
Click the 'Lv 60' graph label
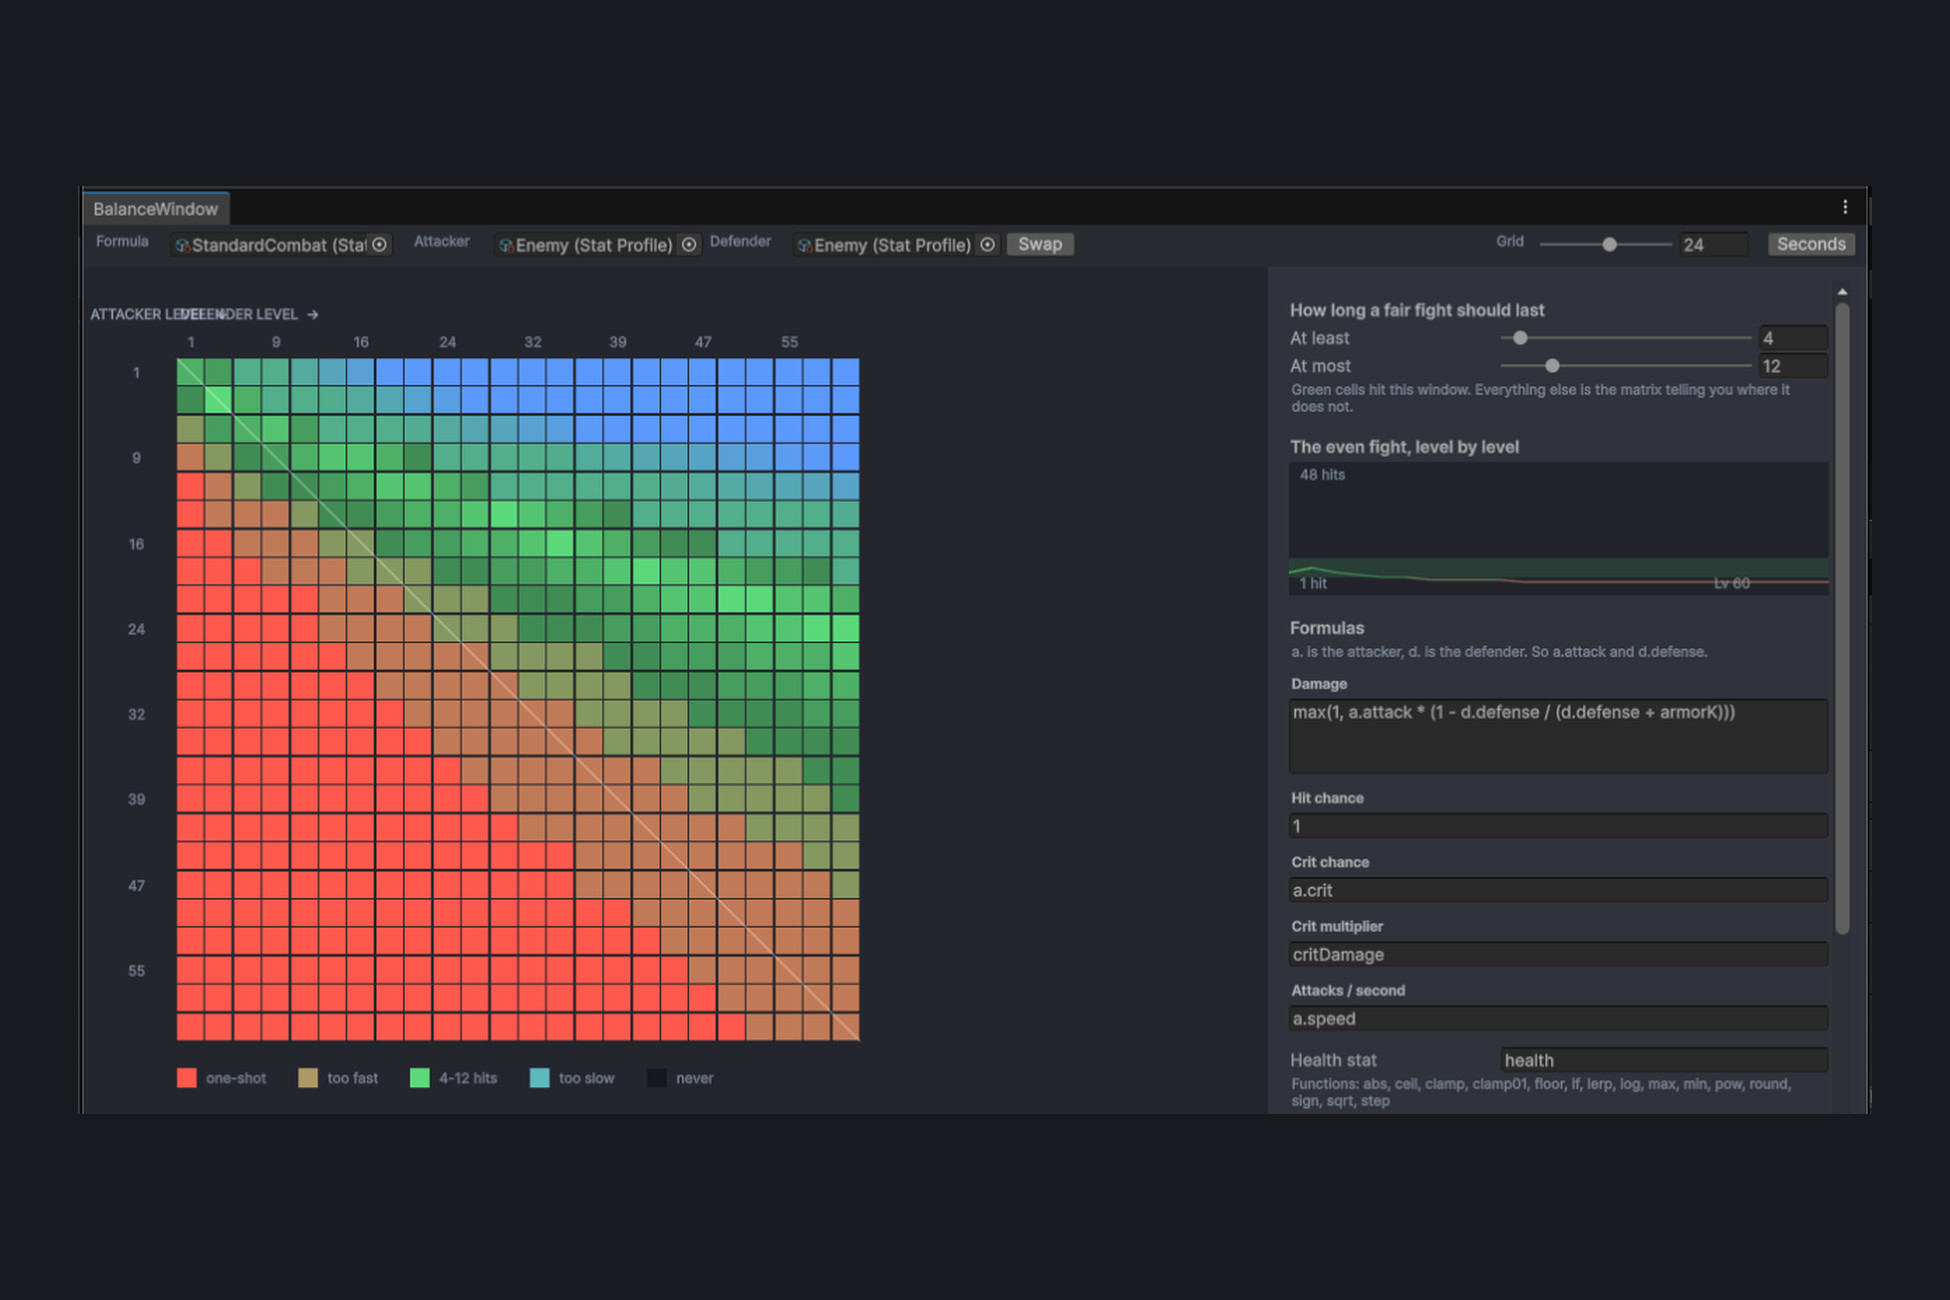pos(1732,583)
